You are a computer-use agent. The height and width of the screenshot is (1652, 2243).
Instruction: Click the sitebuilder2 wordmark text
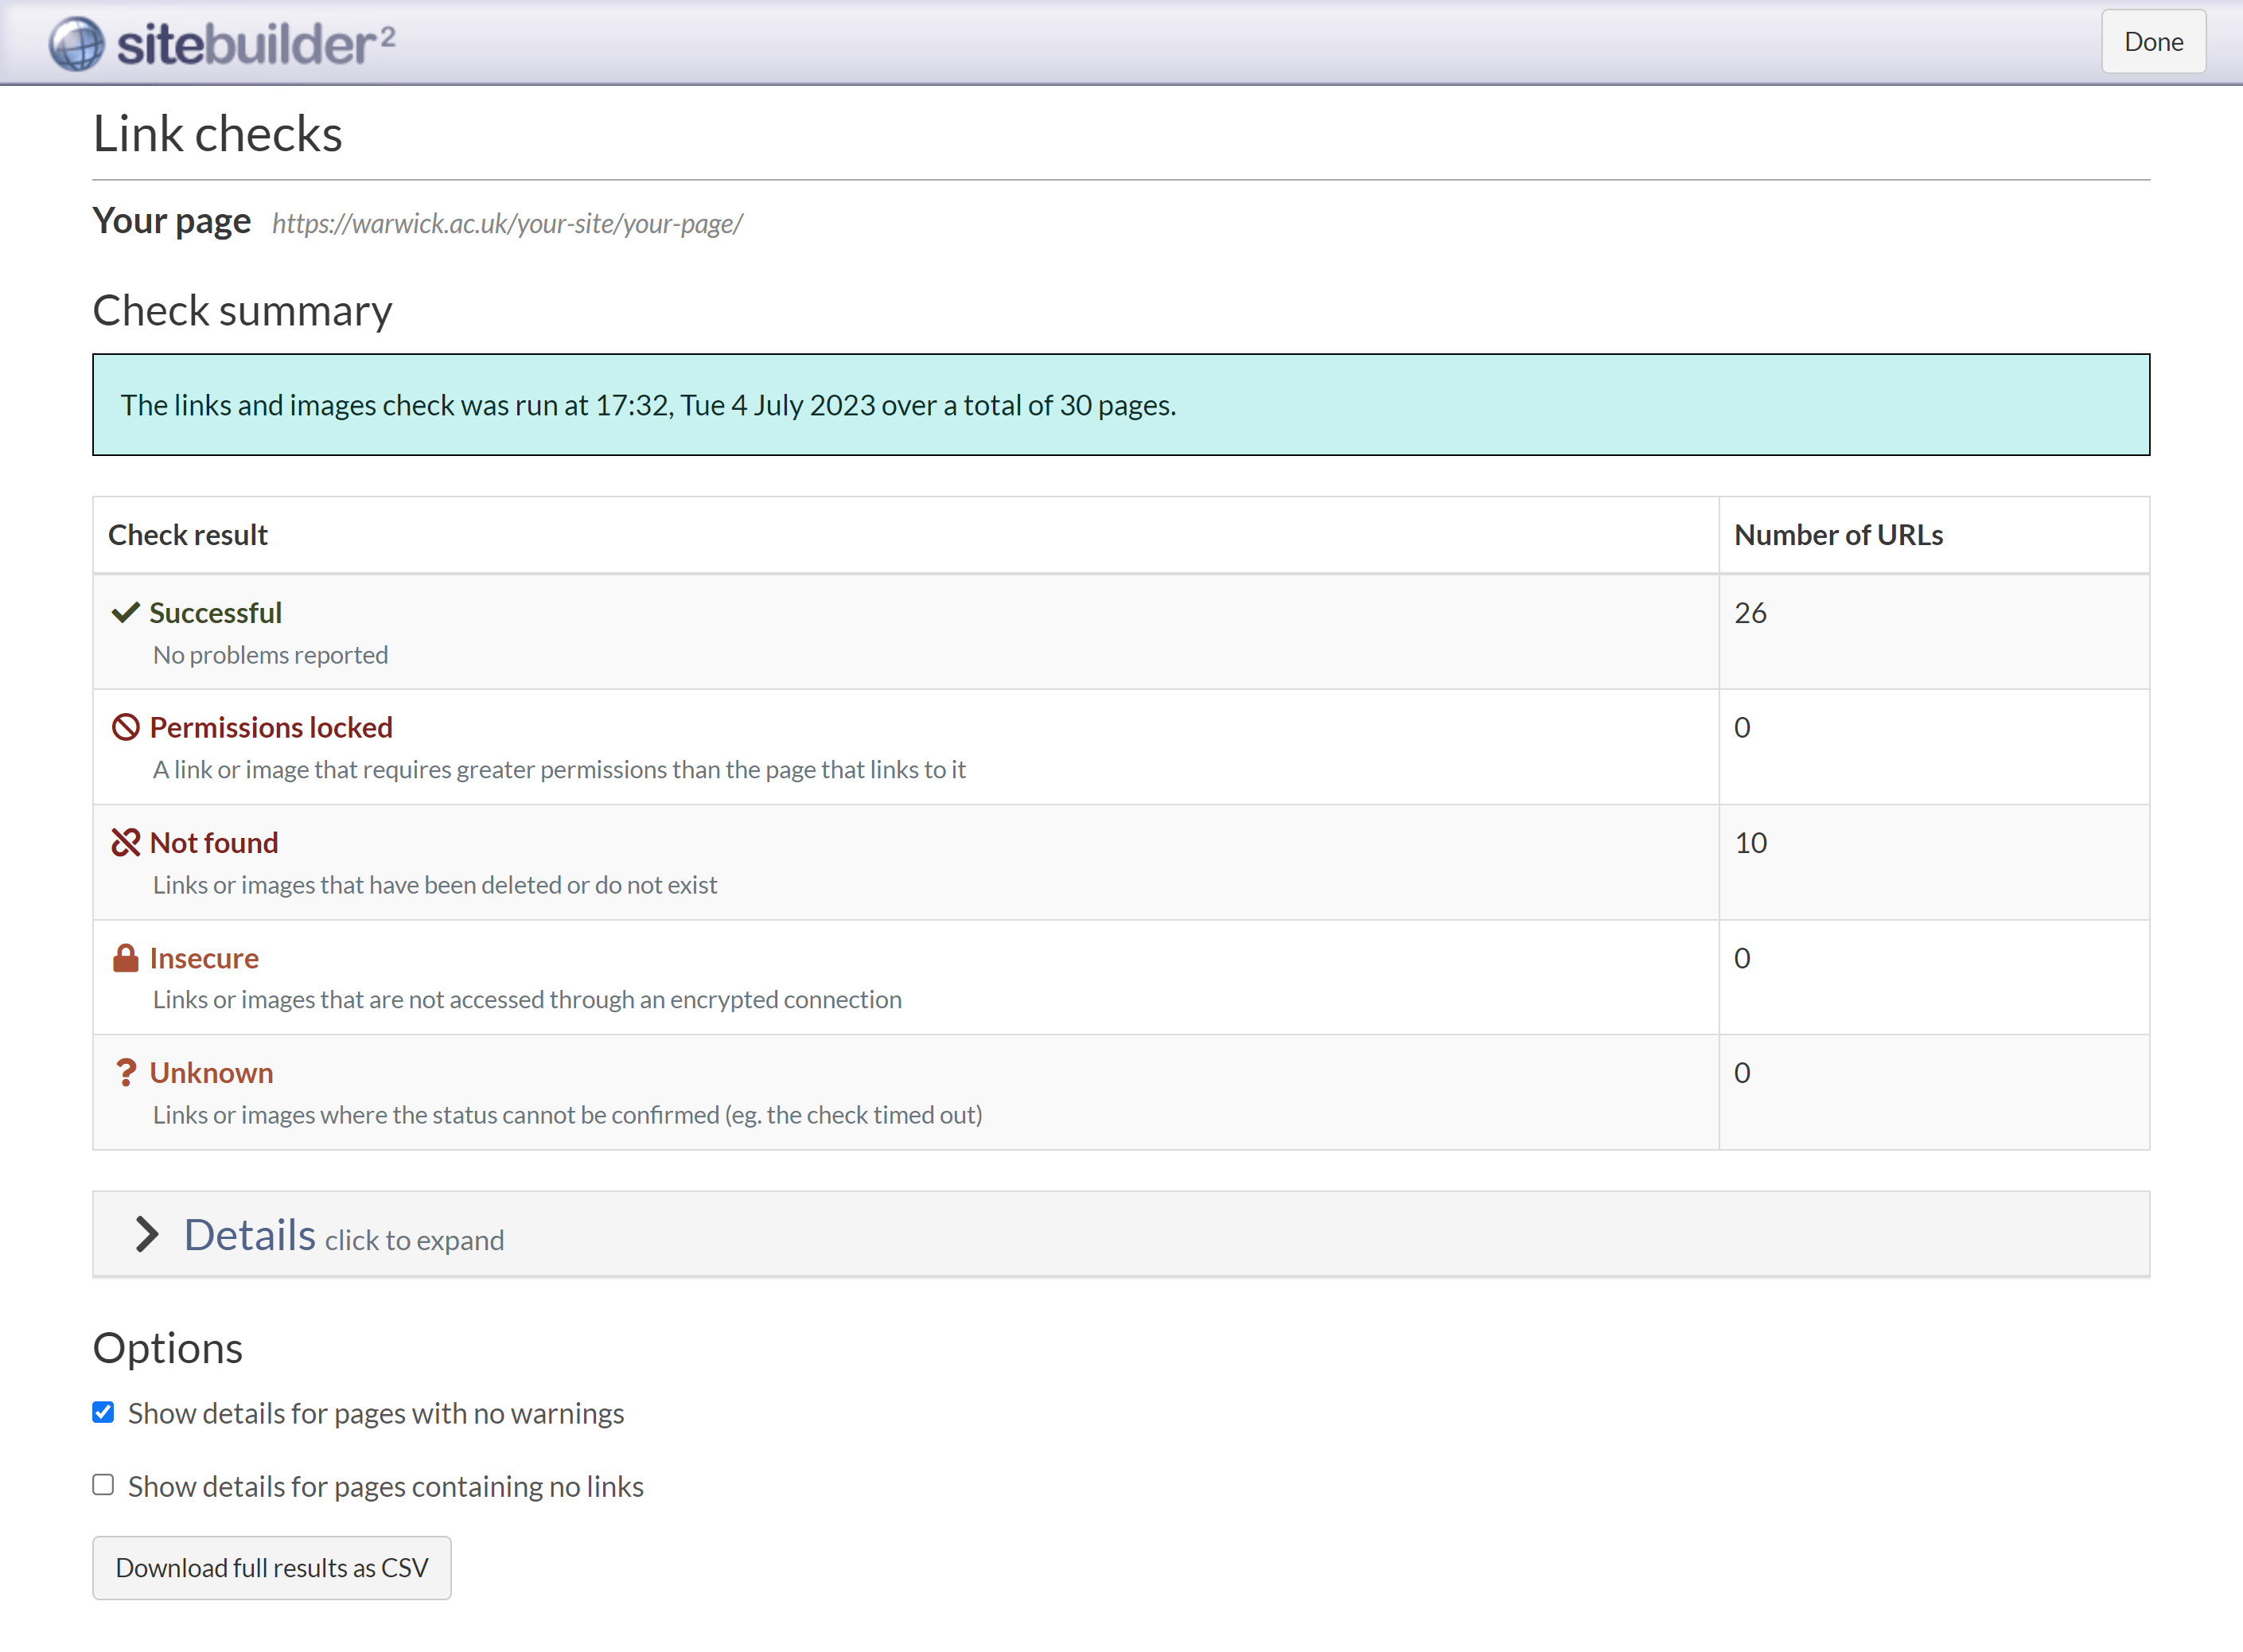pos(256,44)
